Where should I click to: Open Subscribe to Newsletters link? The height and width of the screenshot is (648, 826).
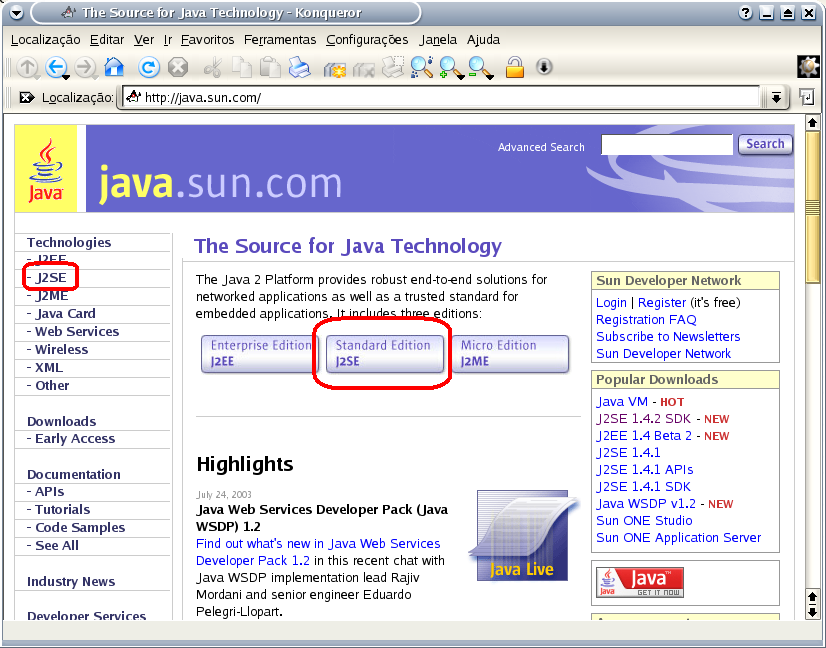coord(668,337)
